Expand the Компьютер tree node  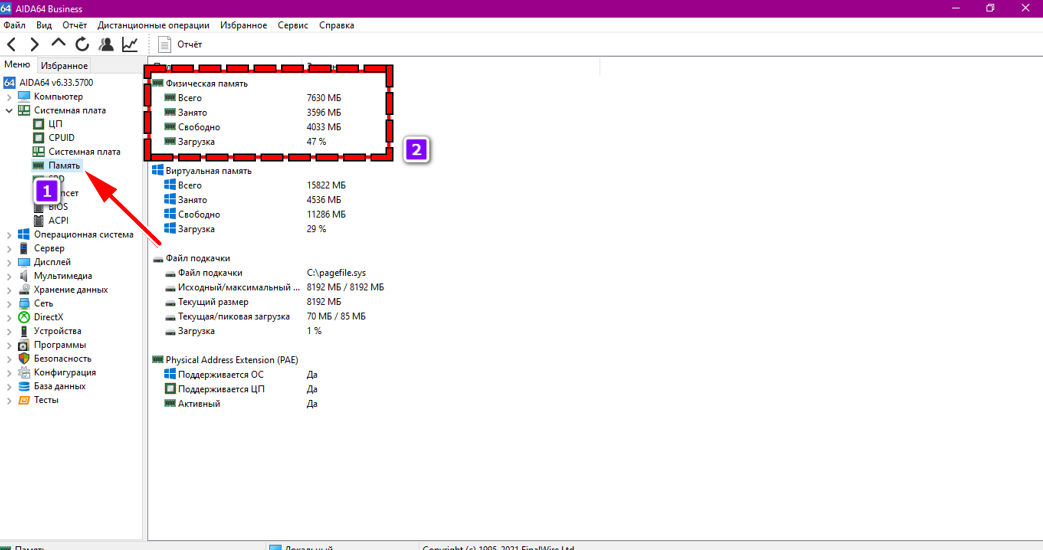point(9,97)
